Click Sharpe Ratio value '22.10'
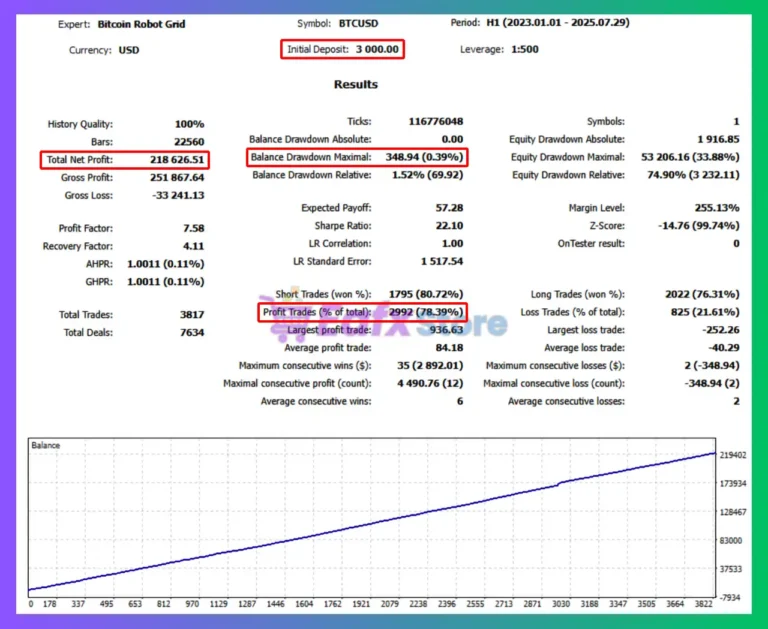Screen dimensions: 768x629 pyautogui.click(x=449, y=226)
